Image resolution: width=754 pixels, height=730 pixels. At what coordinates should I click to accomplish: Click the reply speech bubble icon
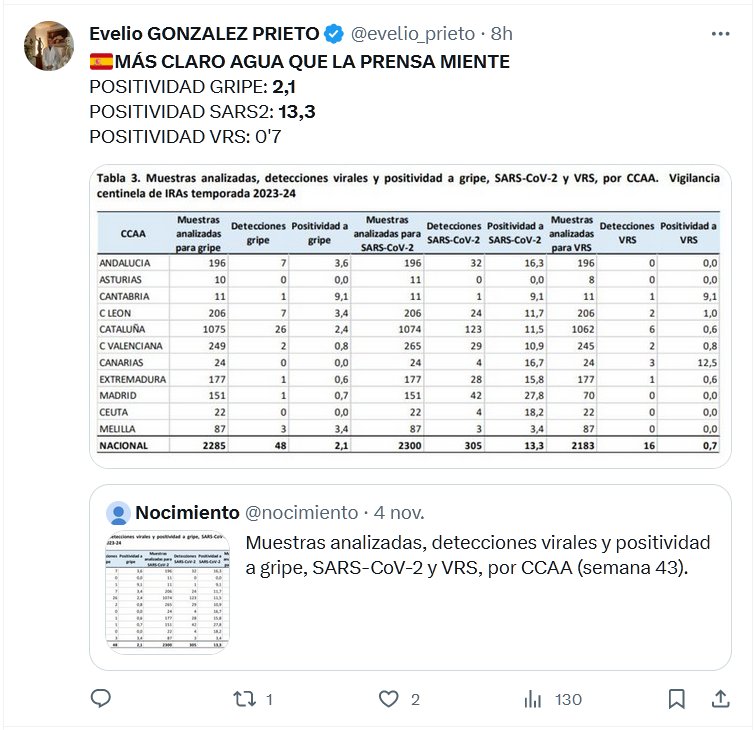point(101,699)
